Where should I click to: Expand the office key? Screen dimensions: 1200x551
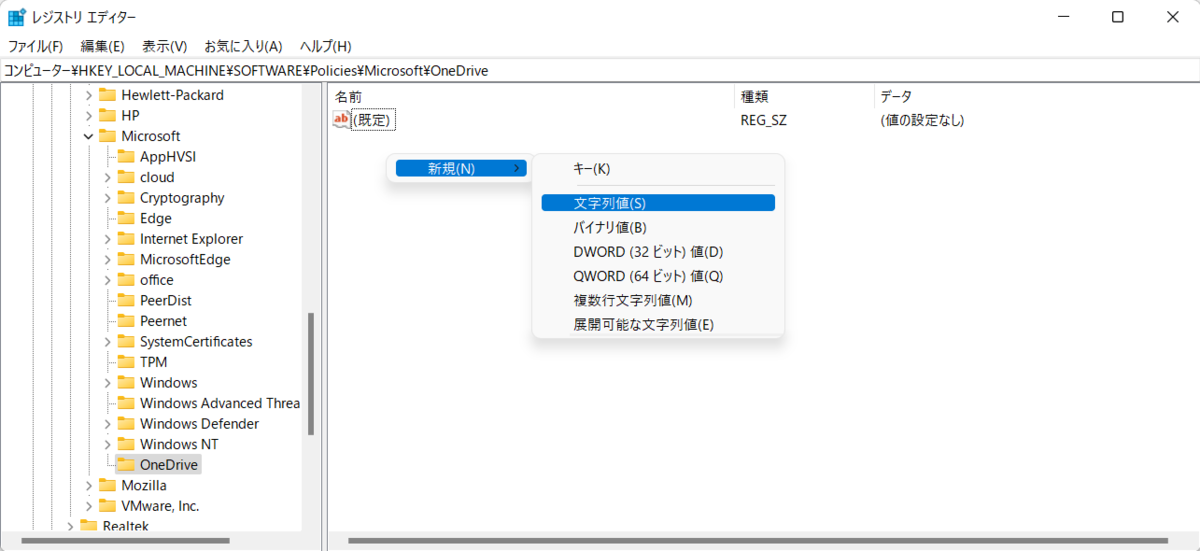tap(107, 280)
